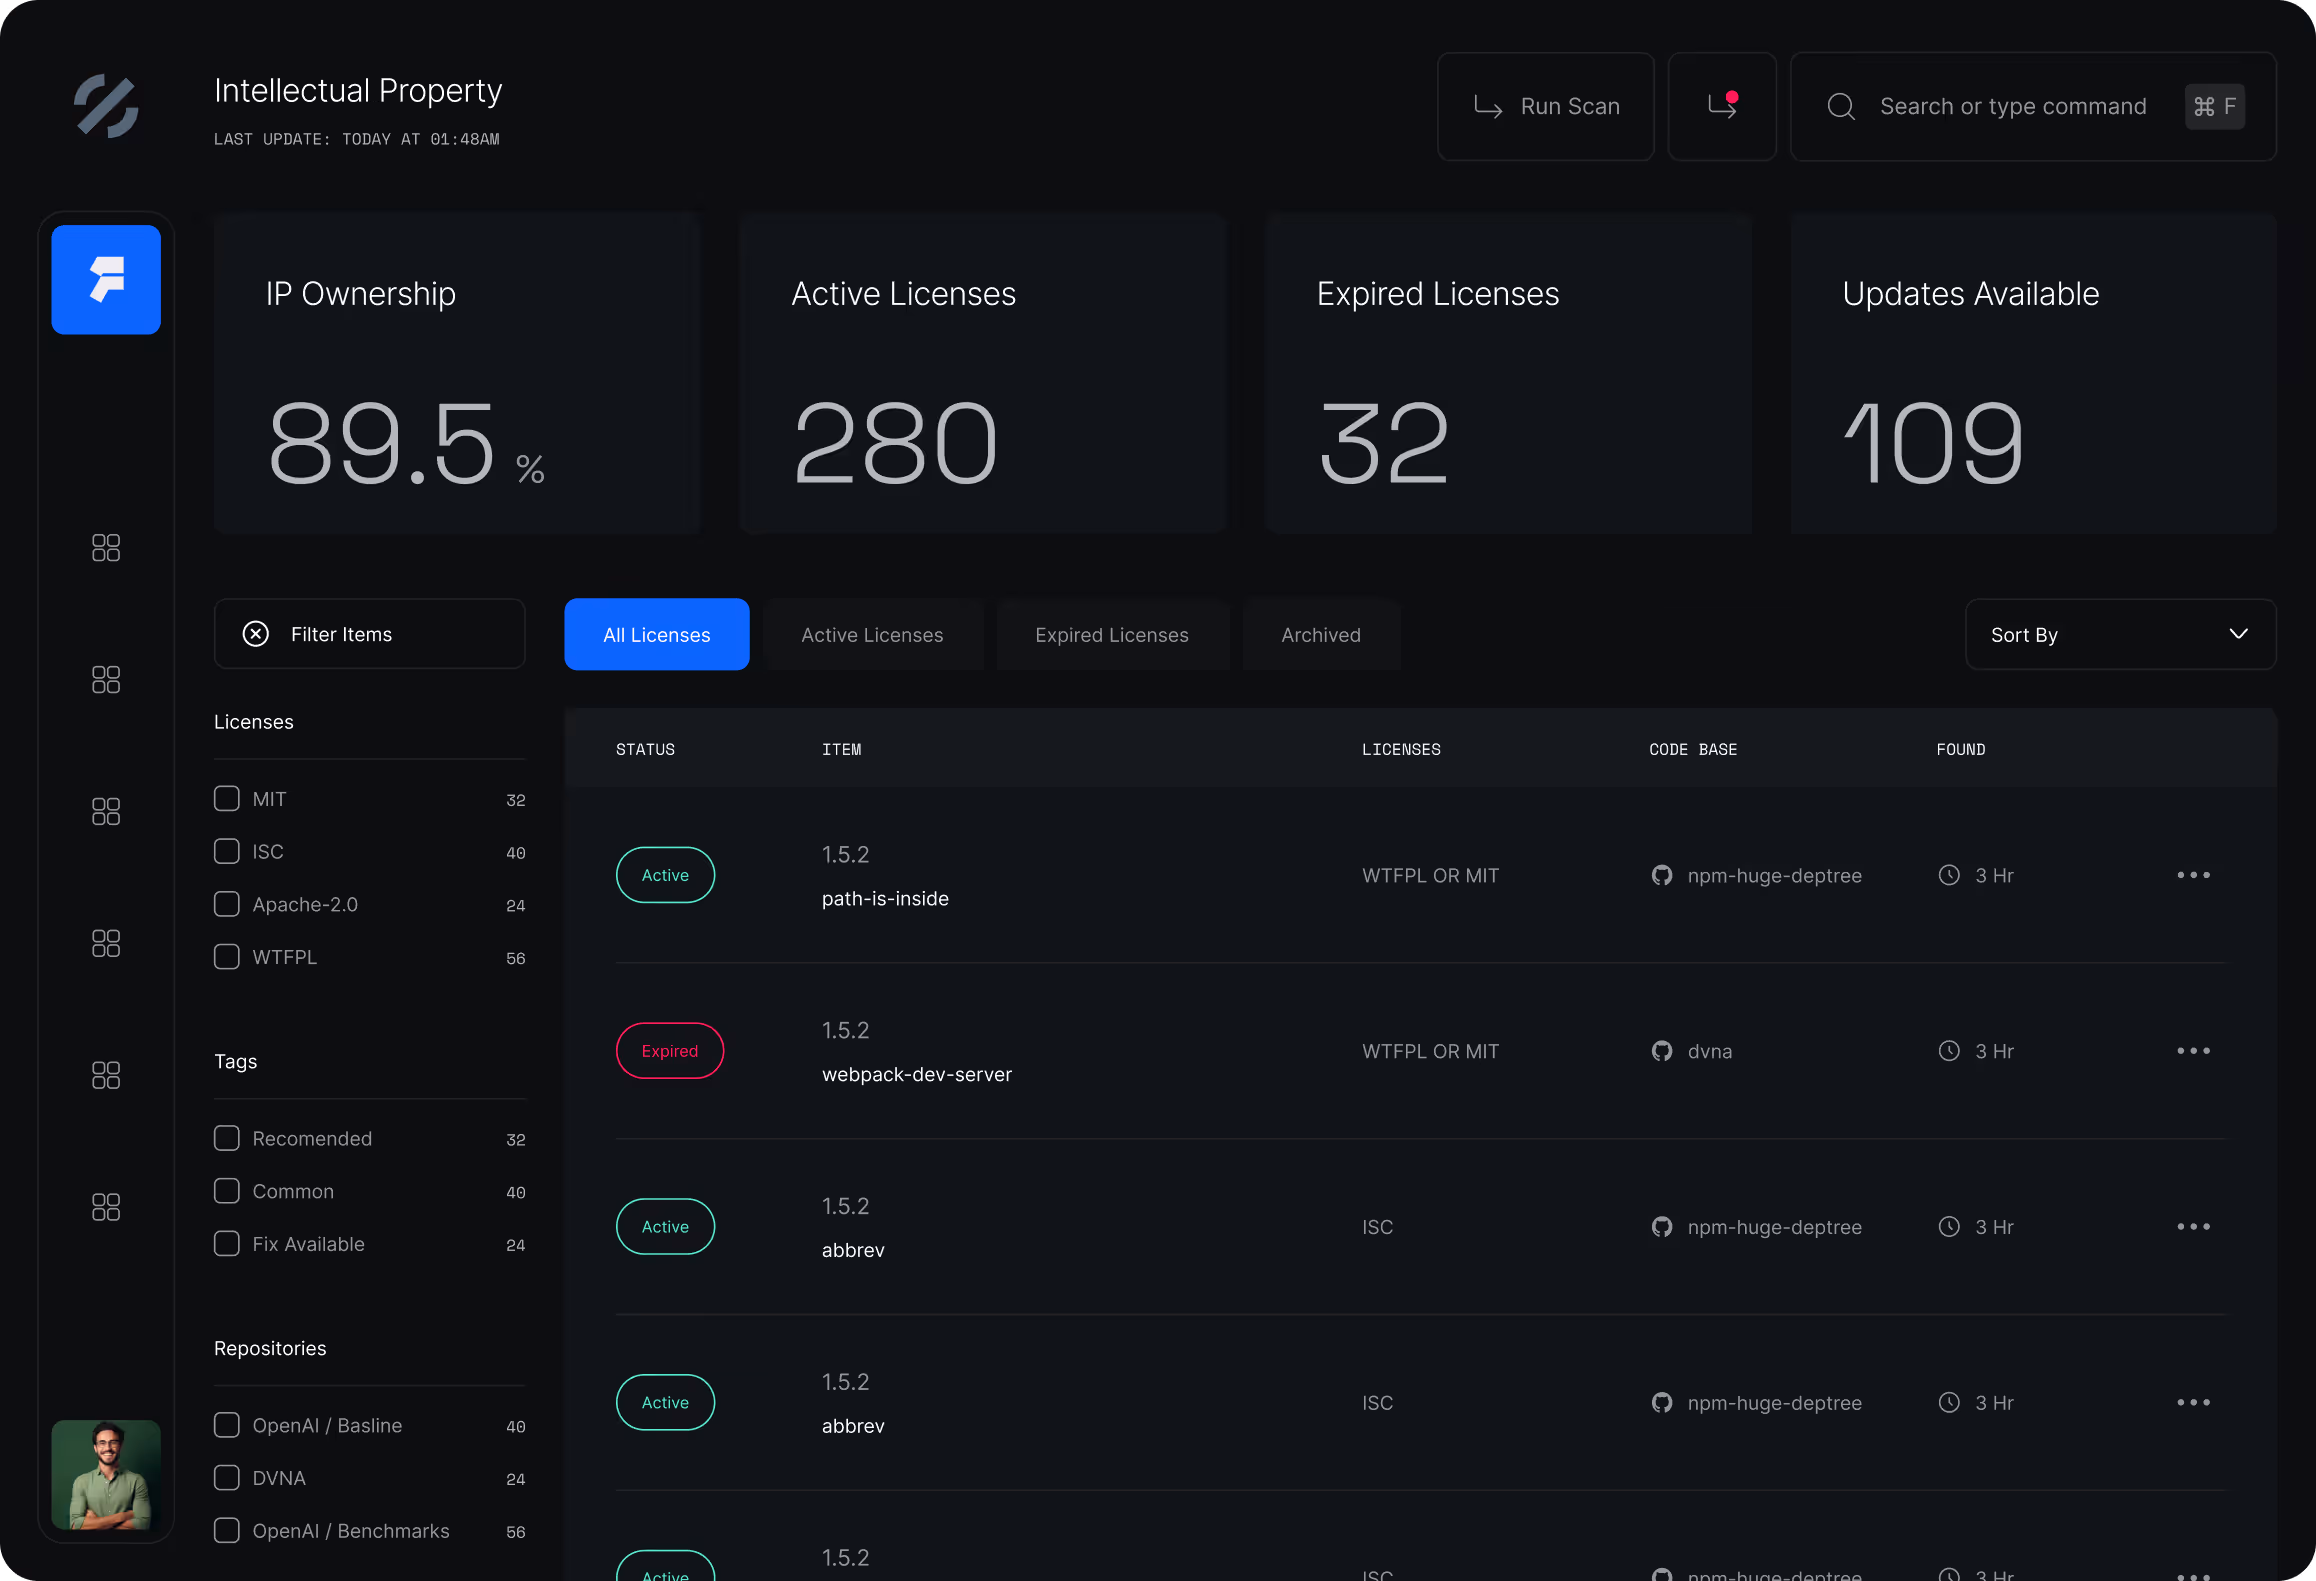Viewport: 2316px width, 1581px height.
Task: Expand the Sort By dropdown
Action: click(2120, 635)
